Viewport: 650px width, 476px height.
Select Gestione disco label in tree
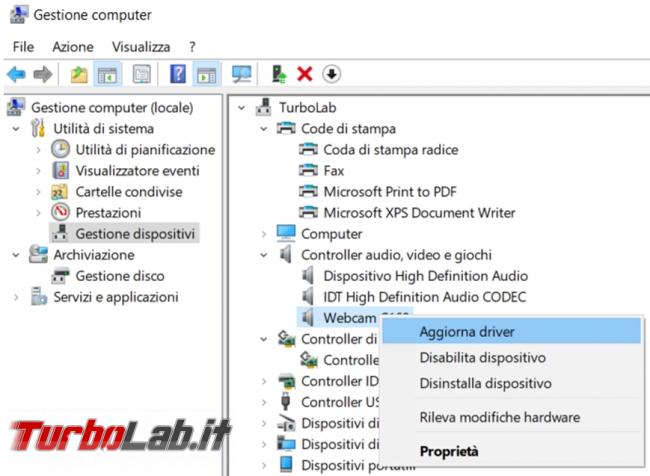120,276
